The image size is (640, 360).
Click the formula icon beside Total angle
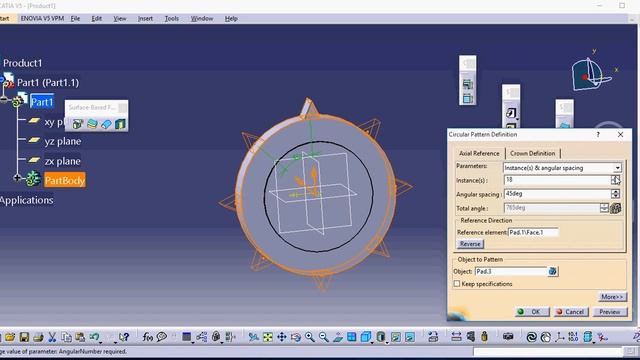[x=616, y=208]
